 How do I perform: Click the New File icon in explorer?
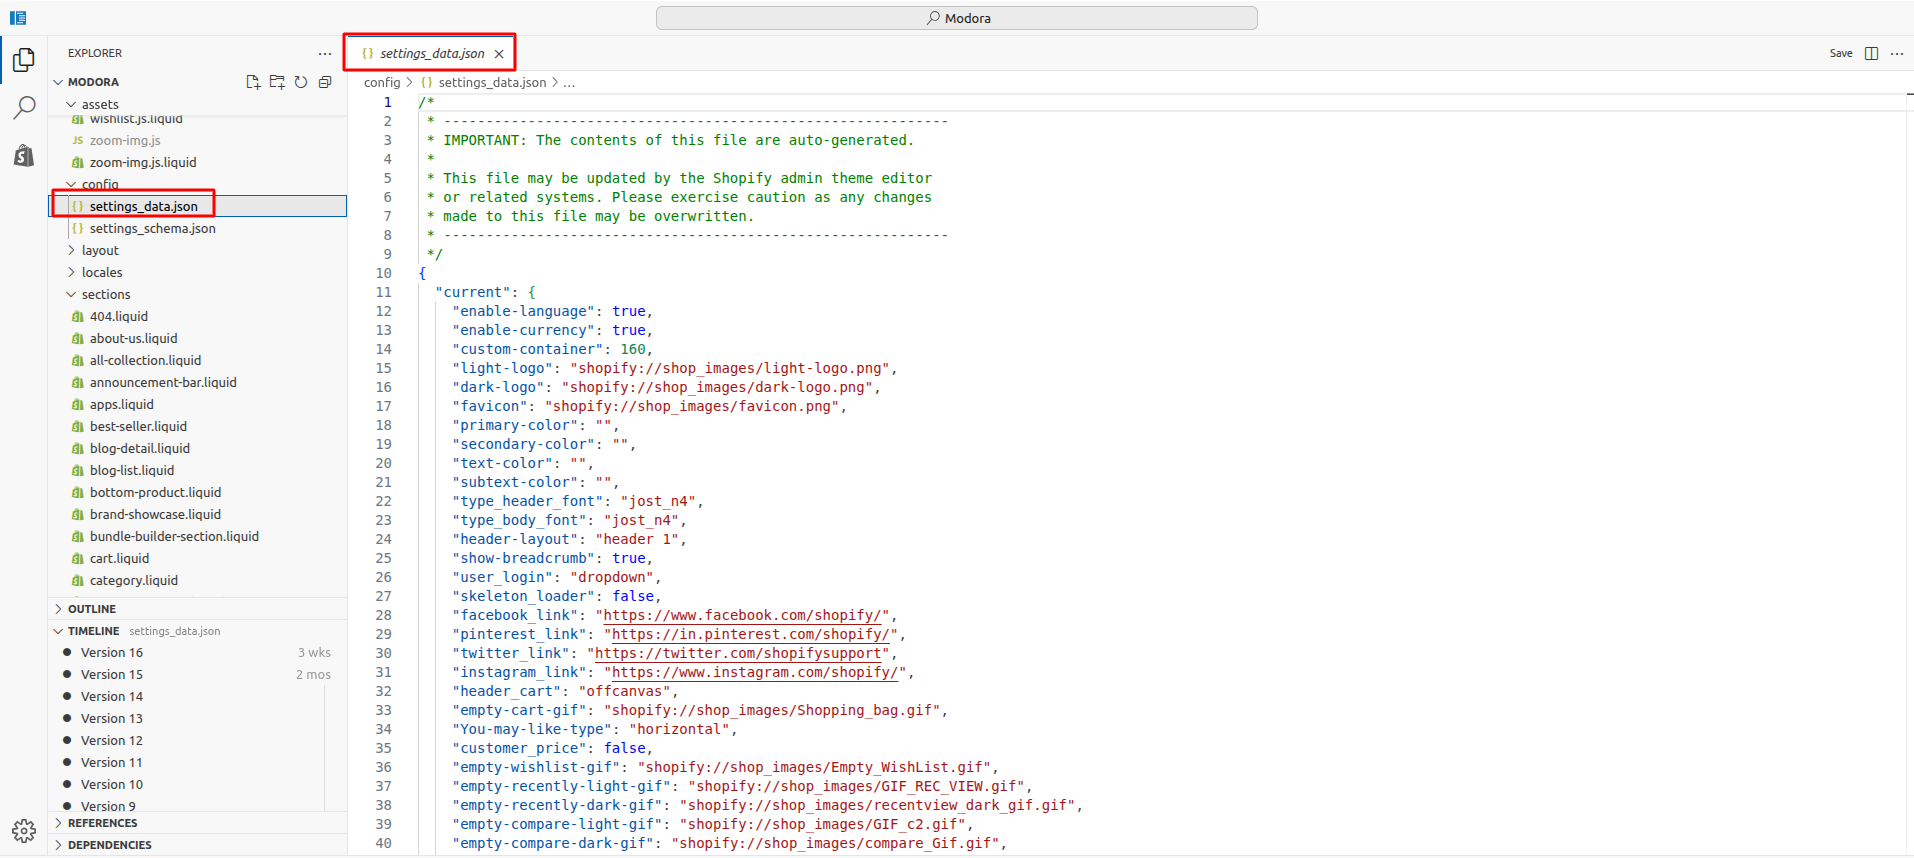[253, 82]
